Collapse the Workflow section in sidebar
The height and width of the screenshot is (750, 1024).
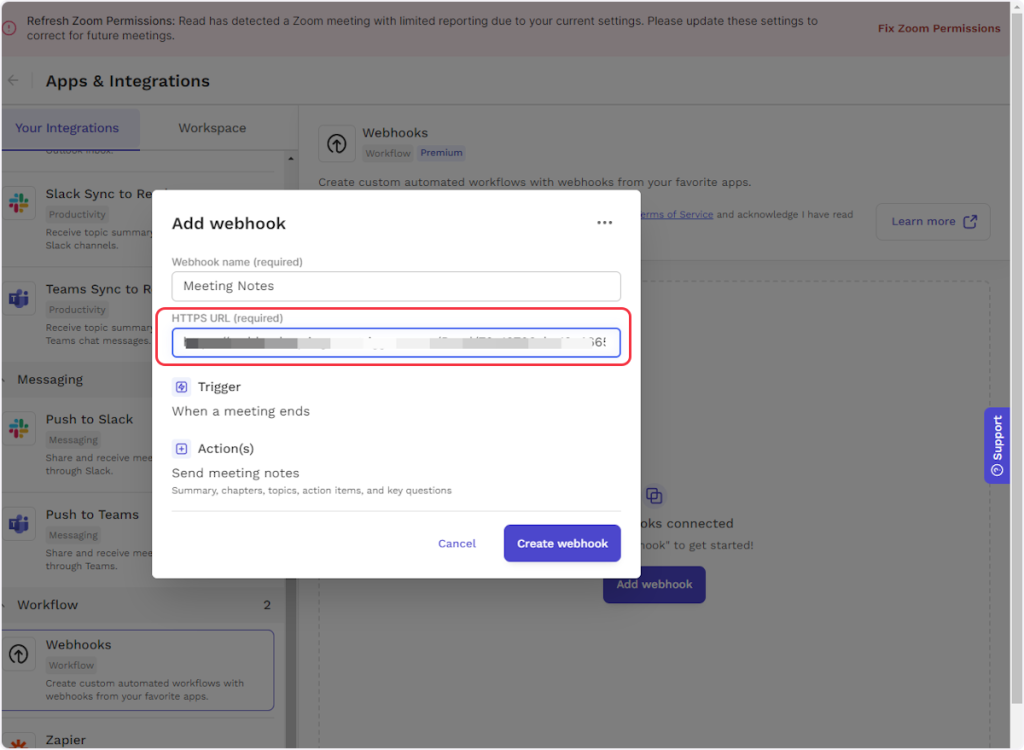(x=47, y=605)
